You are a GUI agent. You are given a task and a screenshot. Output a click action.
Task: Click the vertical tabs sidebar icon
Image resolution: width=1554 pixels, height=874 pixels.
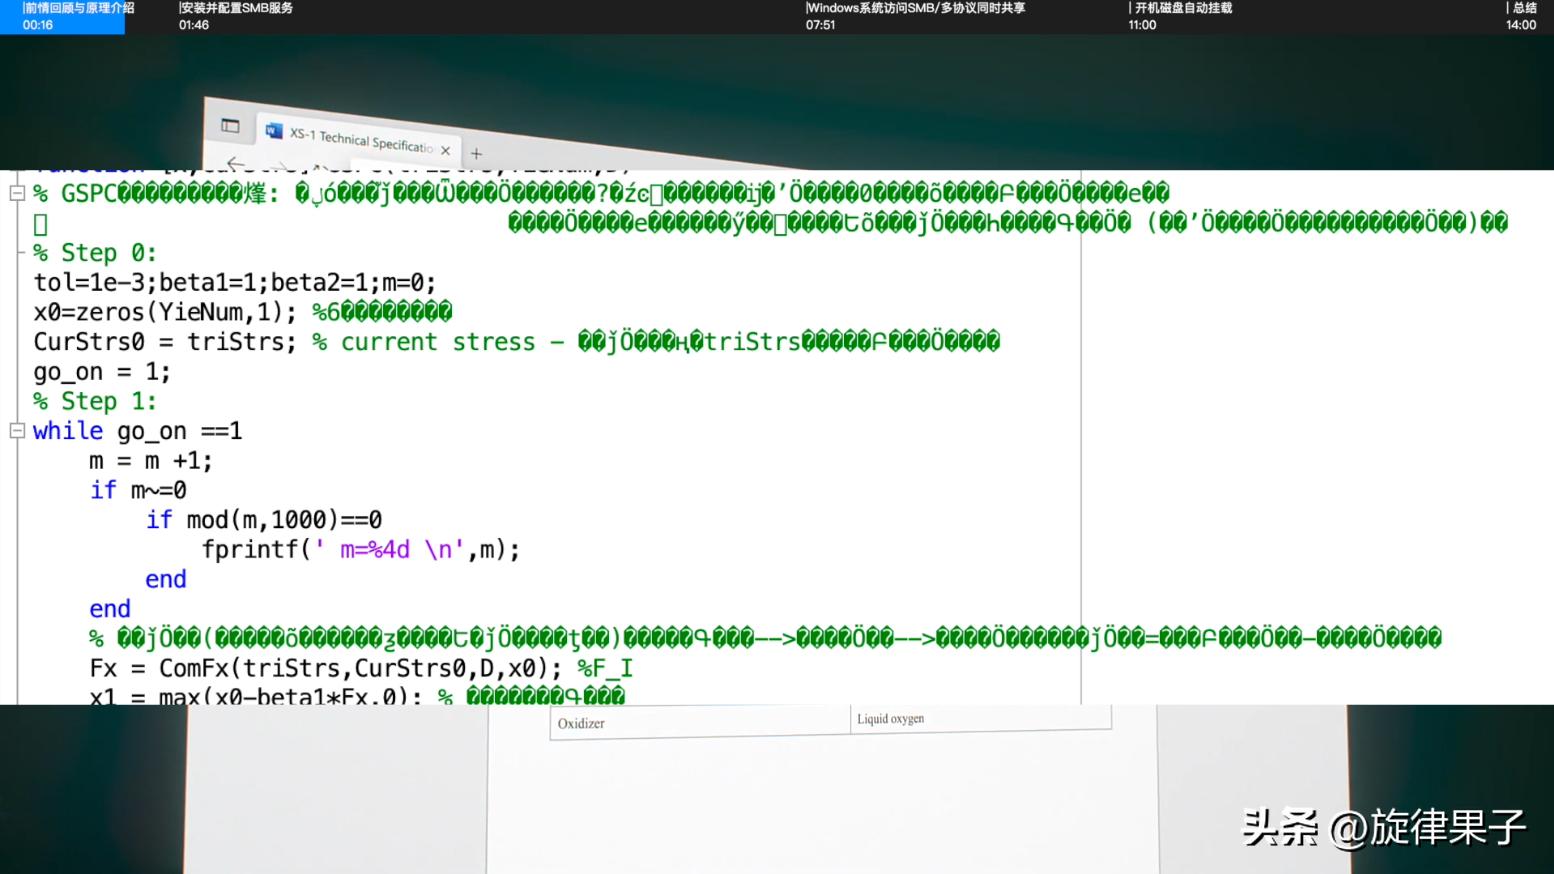click(x=230, y=125)
